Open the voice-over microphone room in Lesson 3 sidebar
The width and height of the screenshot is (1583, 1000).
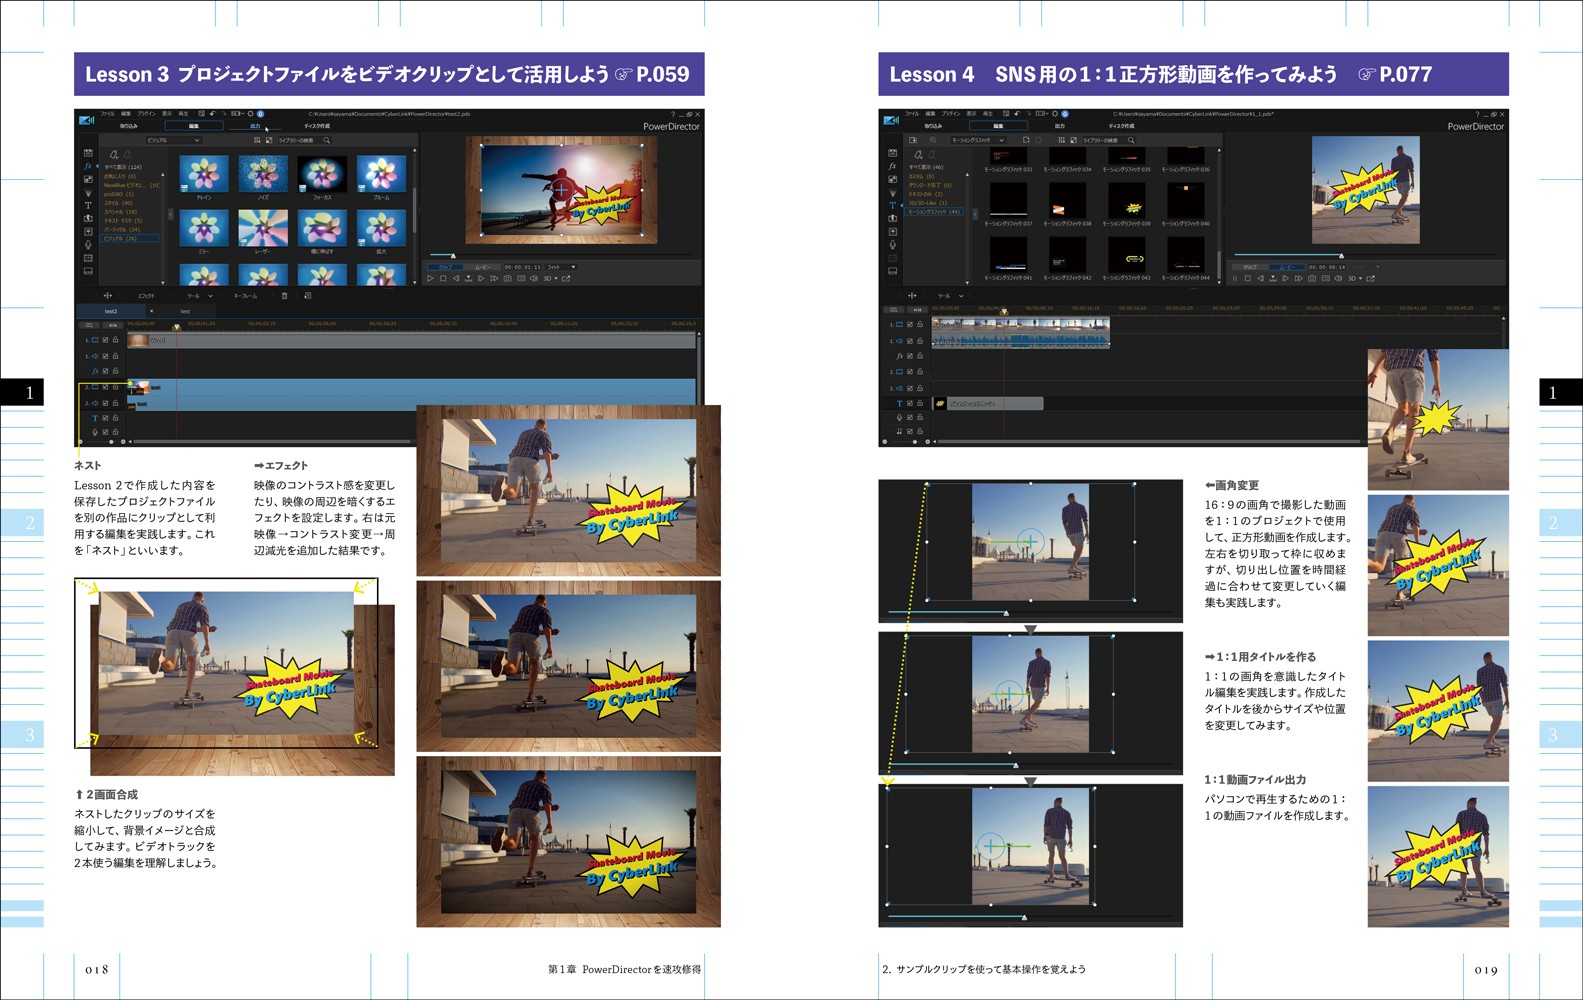click(x=88, y=244)
